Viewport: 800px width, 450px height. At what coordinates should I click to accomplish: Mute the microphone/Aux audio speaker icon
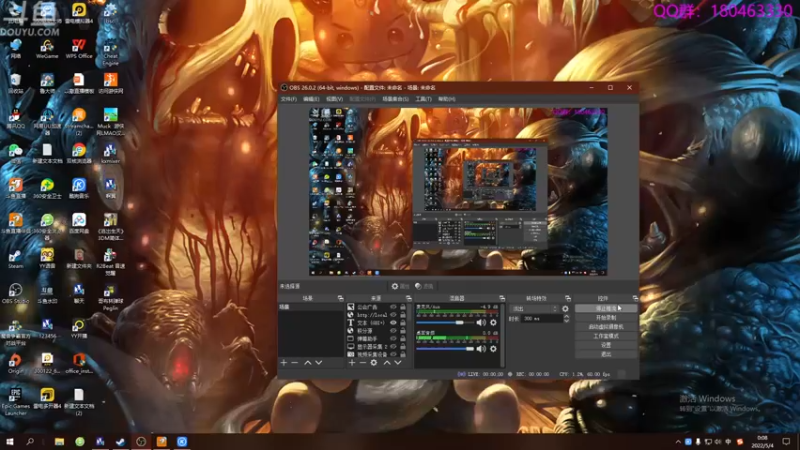(x=481, y=322)
